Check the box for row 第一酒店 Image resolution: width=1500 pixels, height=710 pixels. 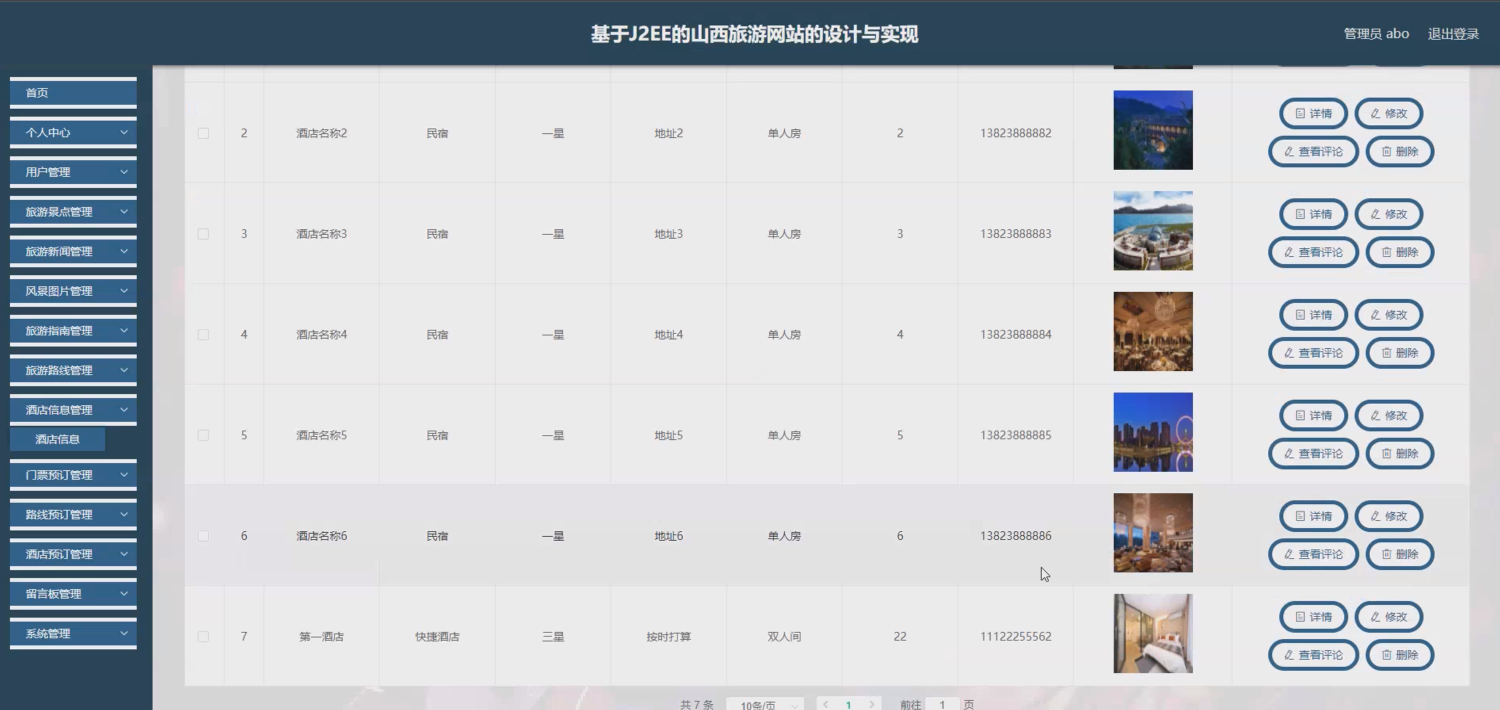coord(204,637)
